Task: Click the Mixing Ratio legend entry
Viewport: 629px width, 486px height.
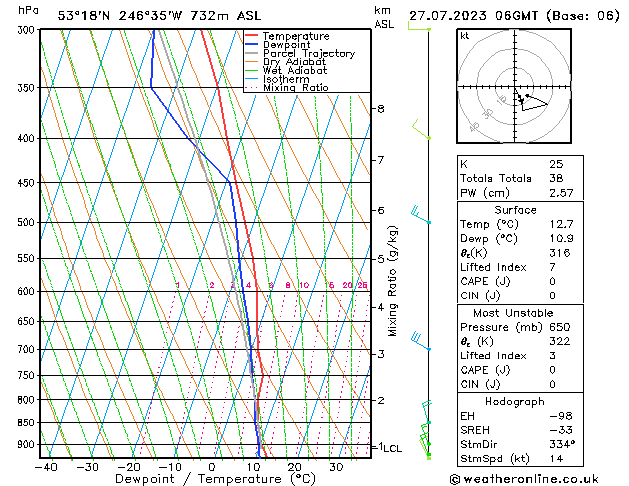Action: click(287, 87)
